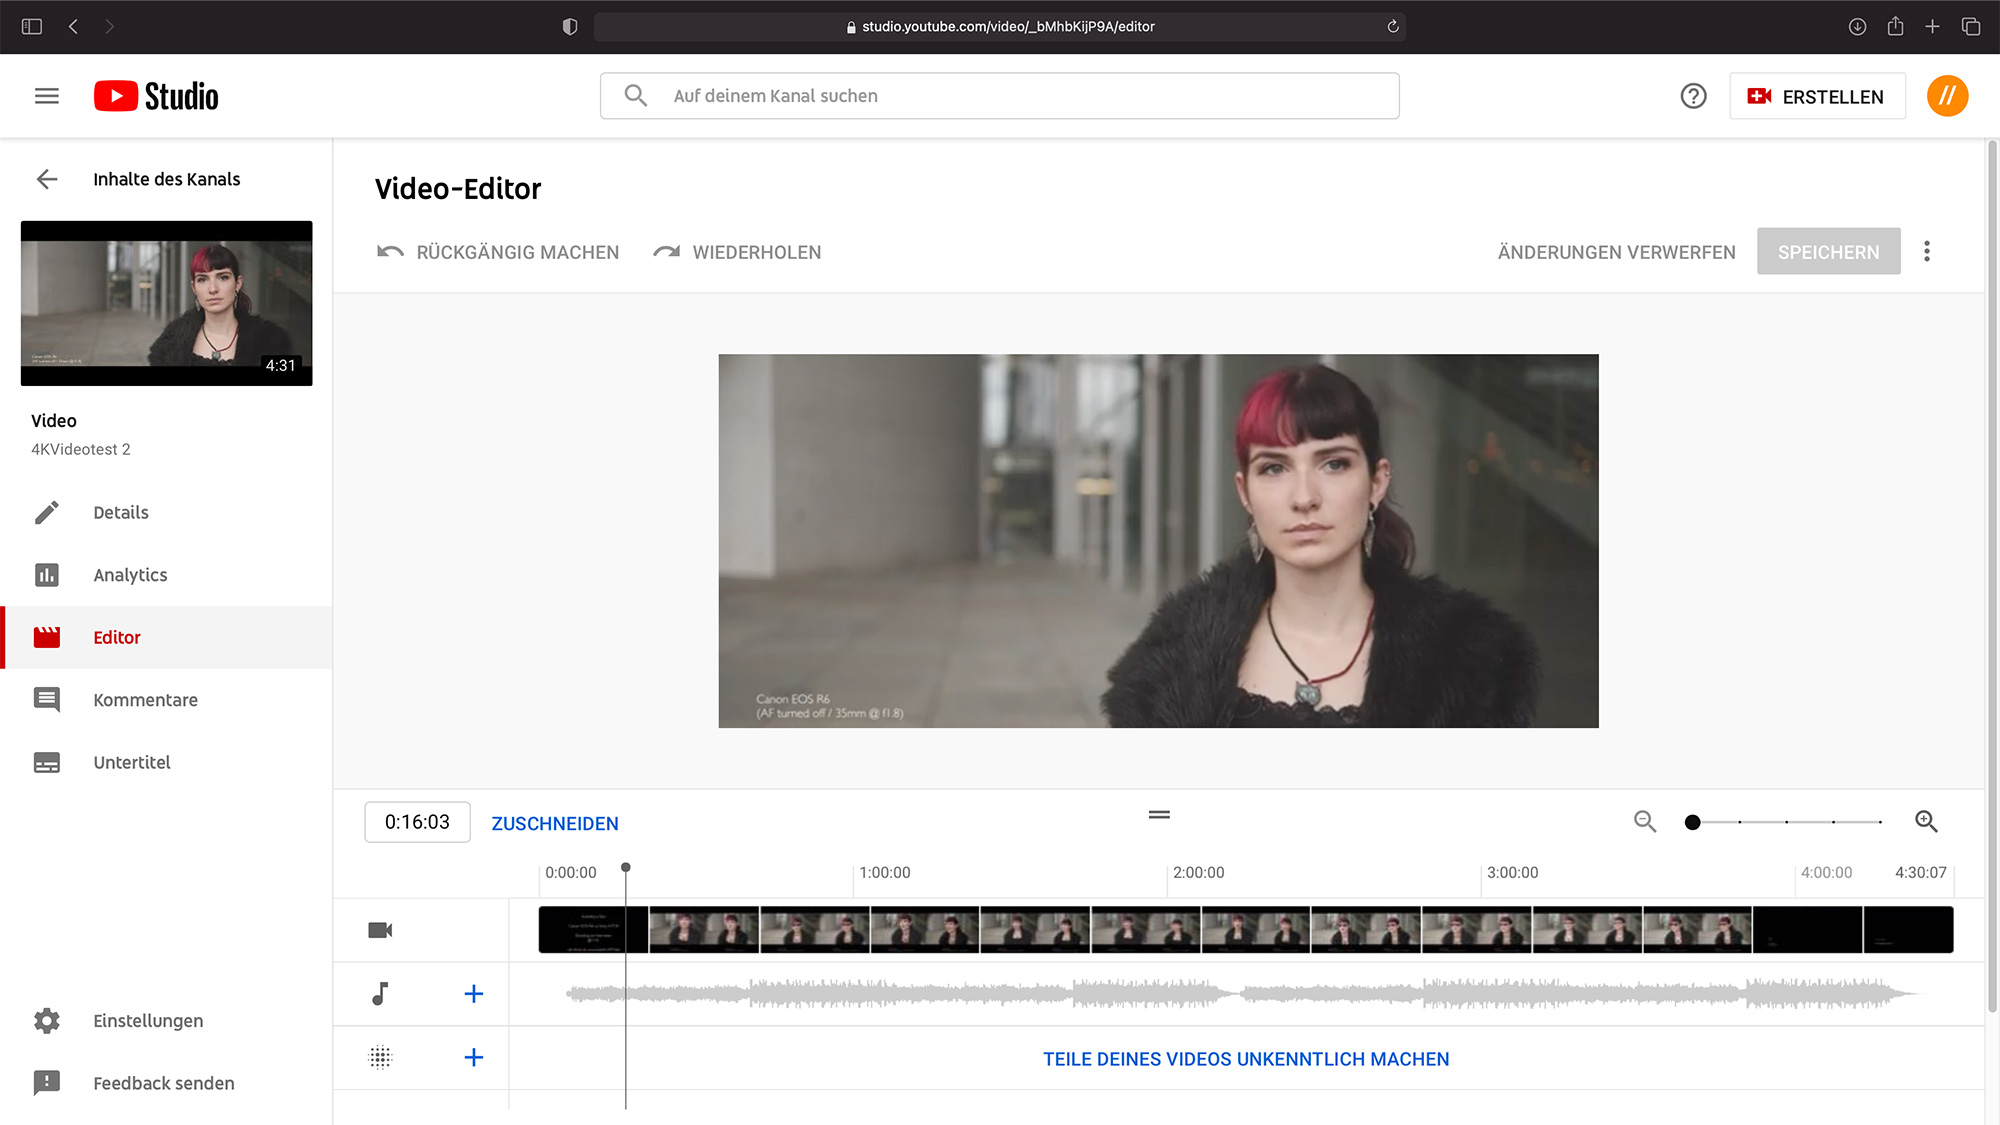Click the timeline zoom slider handle
Viewport: 2000px width, 1125px height.
pos(1692,822)
